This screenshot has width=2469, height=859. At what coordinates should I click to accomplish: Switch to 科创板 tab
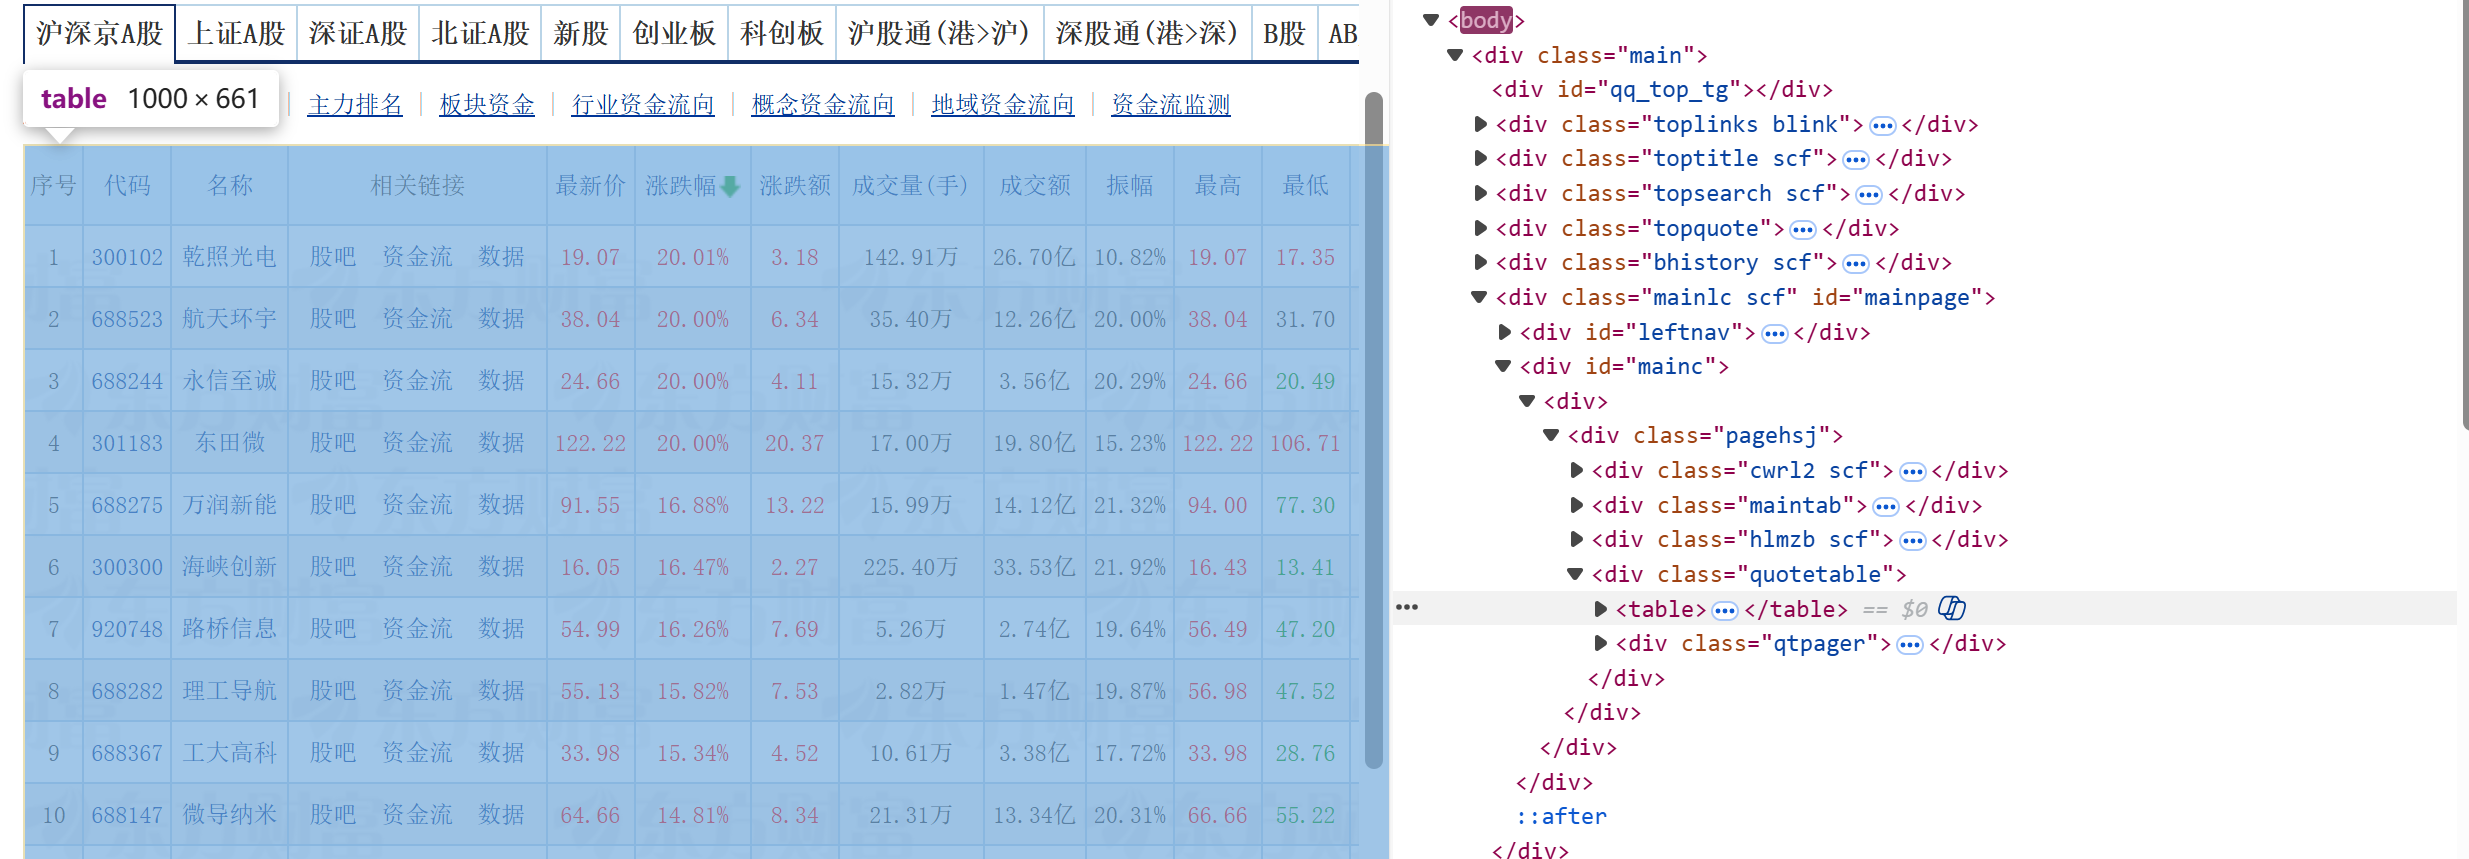click(x=782, y=34)
